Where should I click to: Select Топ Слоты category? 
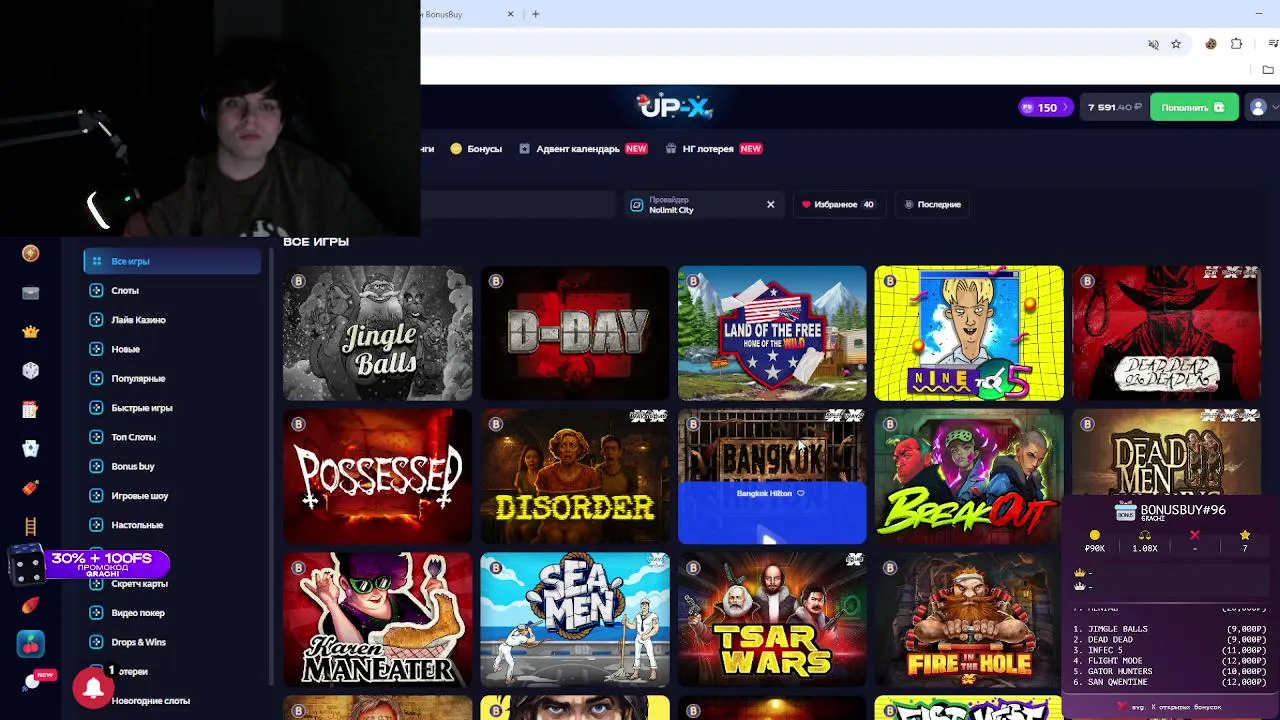pyautogui.click(x=172, y=437)
